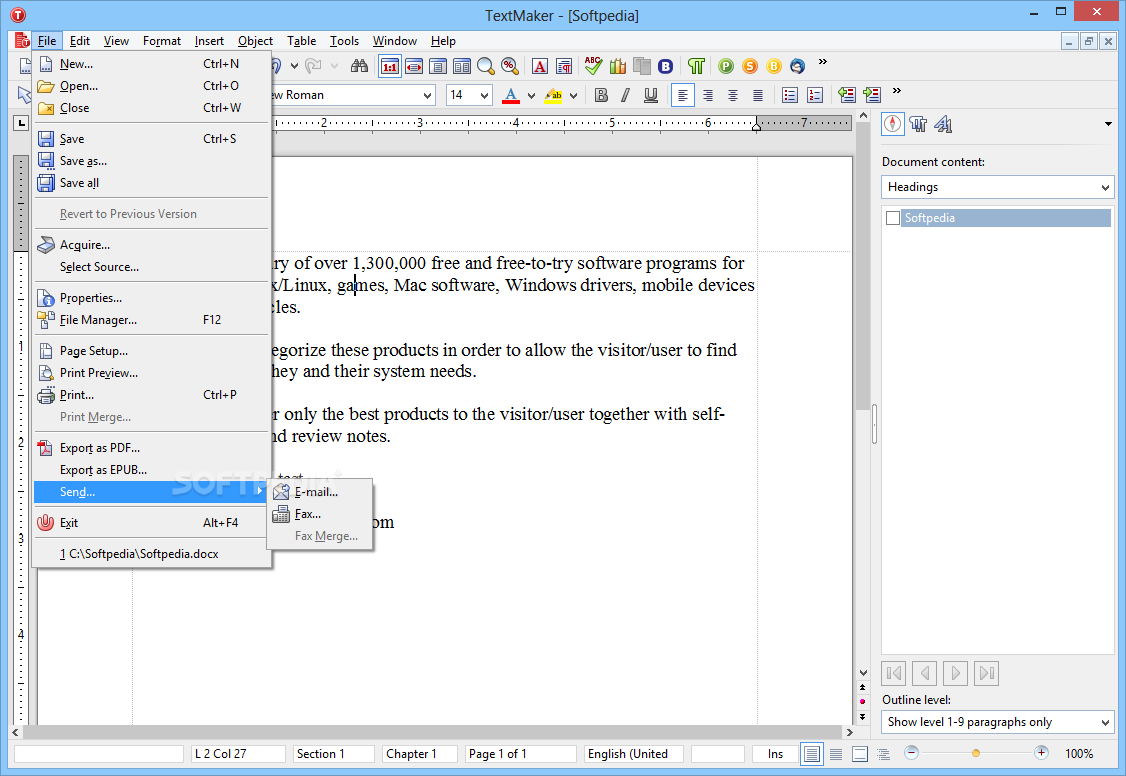Open character styles sidebar icon

(x=943, y=124)
